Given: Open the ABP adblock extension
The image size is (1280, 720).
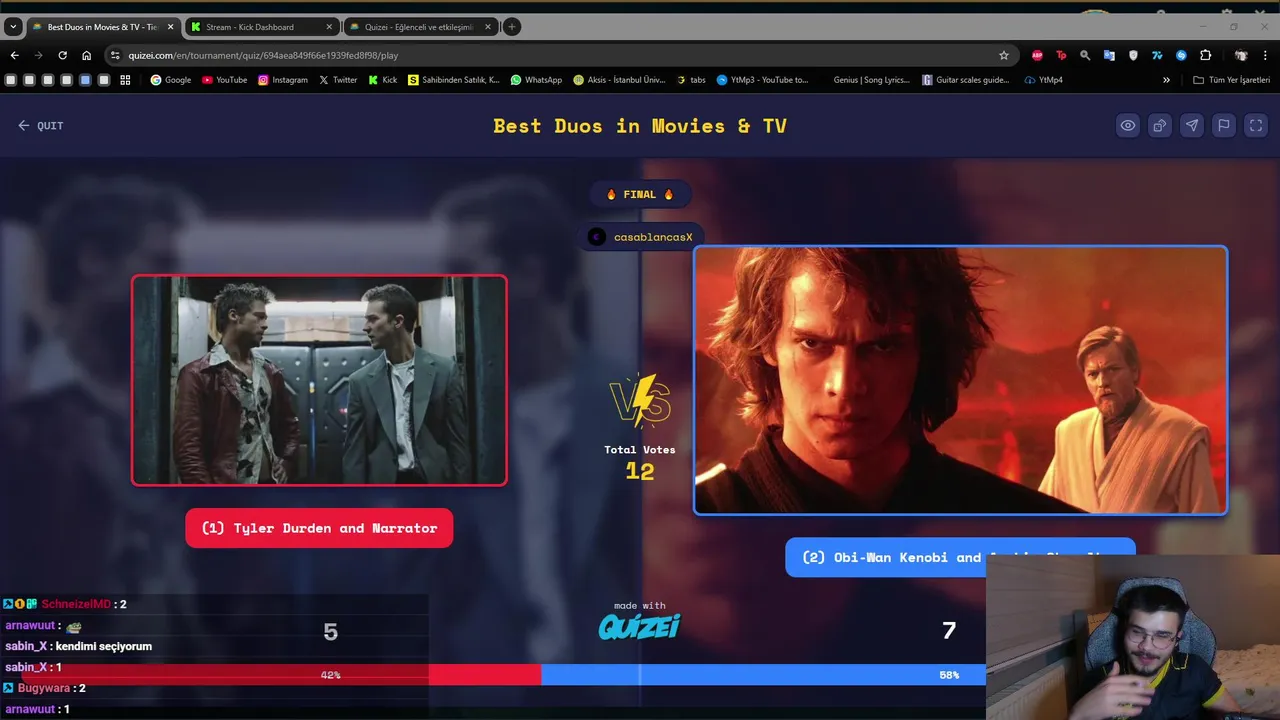Looking at the screenshot, I should [x=1037, y=55].
